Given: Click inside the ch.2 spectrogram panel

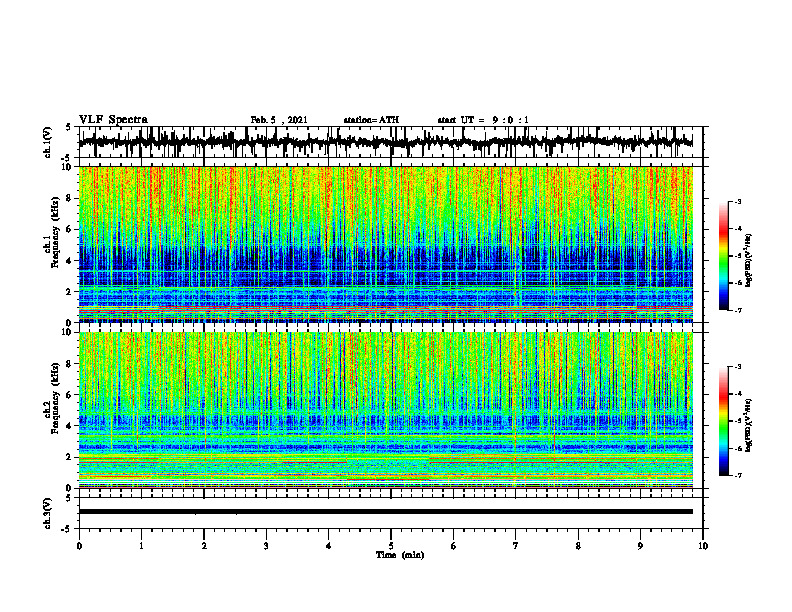Looking at the screenshot, I should pyautogui.click(x=386, y=410).
